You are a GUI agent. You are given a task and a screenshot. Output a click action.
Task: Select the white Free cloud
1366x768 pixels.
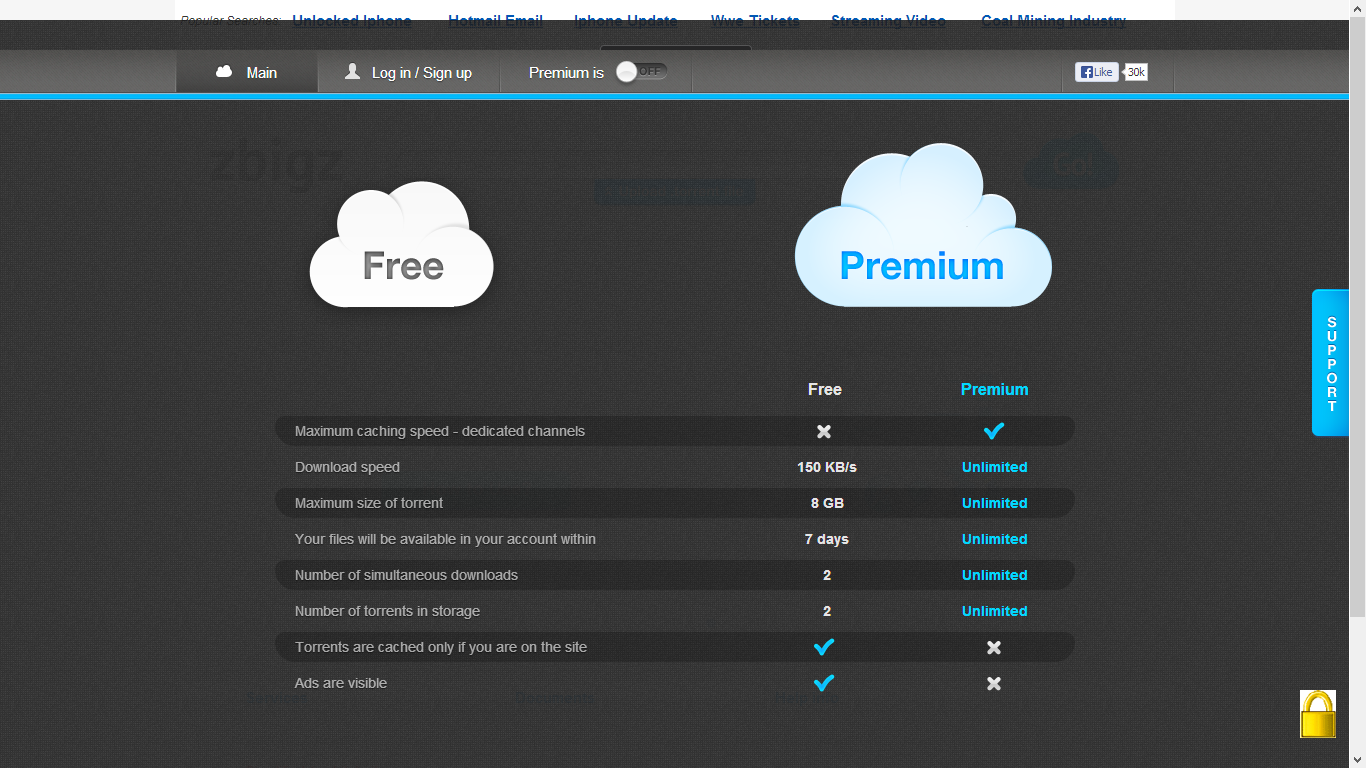tap(402, 246)
